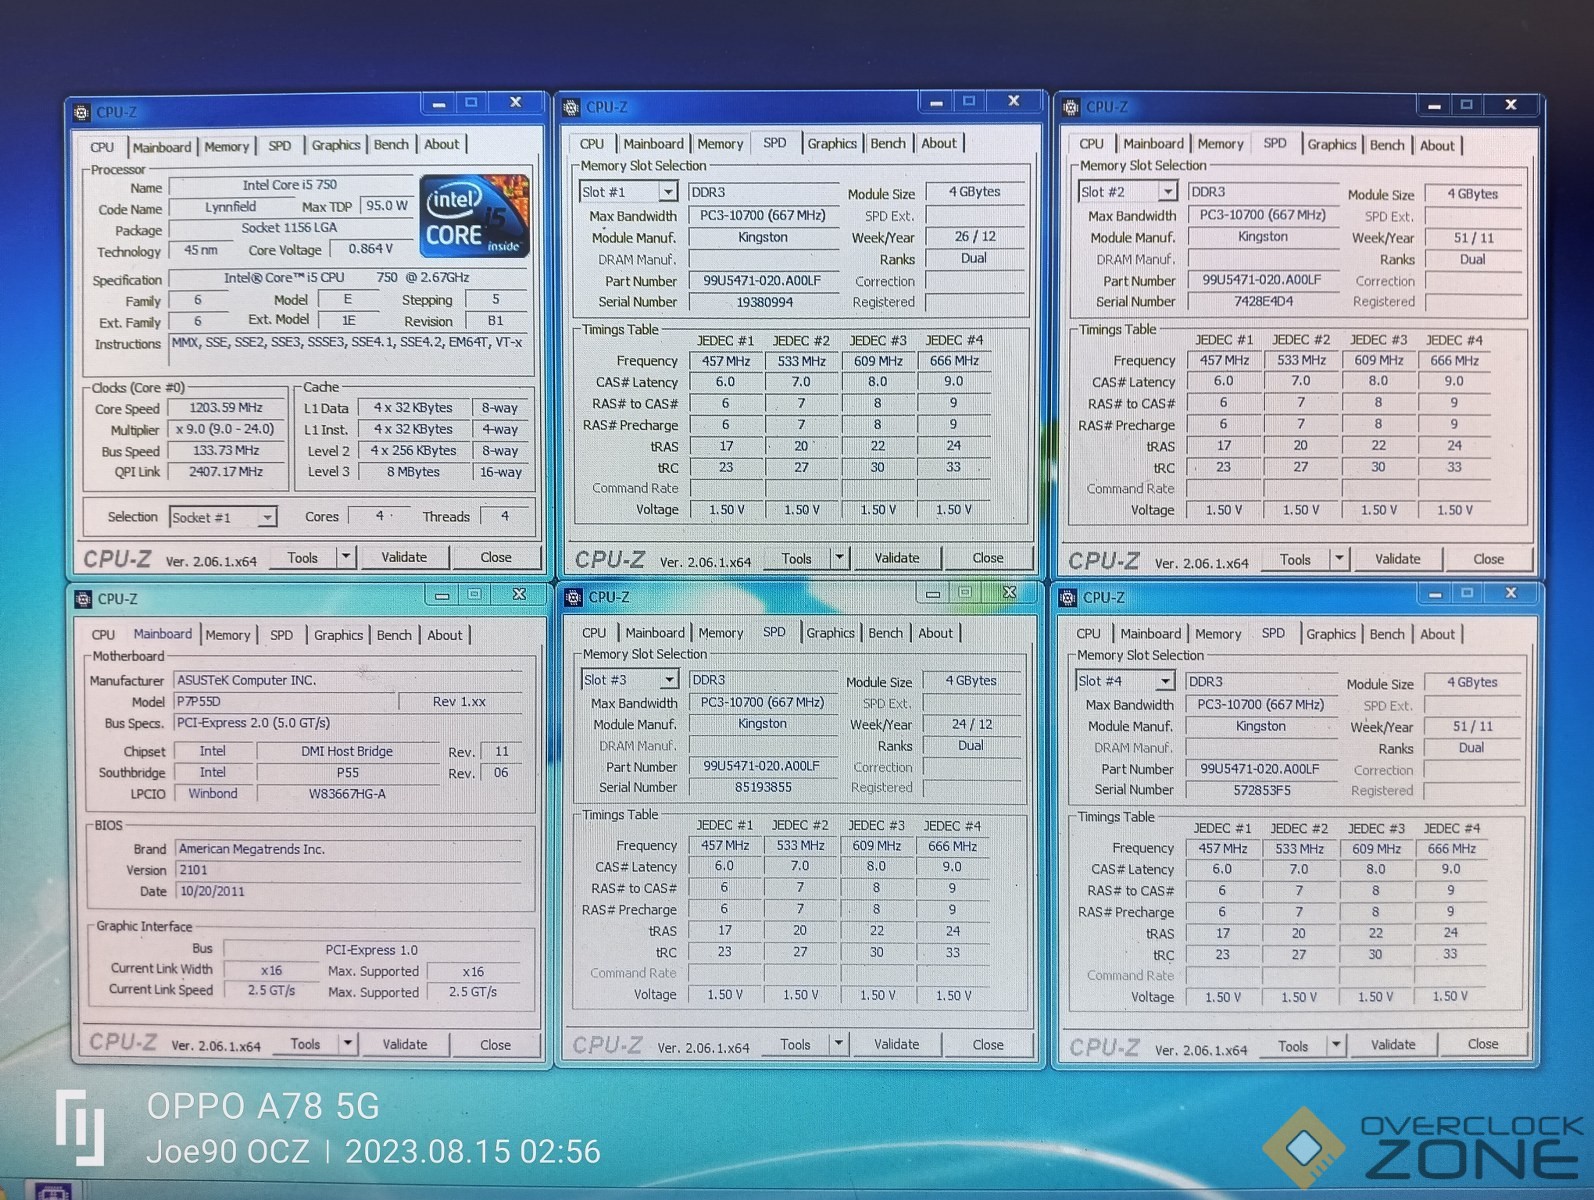Expand the Tools arrow in the Slot #2 window

click(x=1339, y=559)
